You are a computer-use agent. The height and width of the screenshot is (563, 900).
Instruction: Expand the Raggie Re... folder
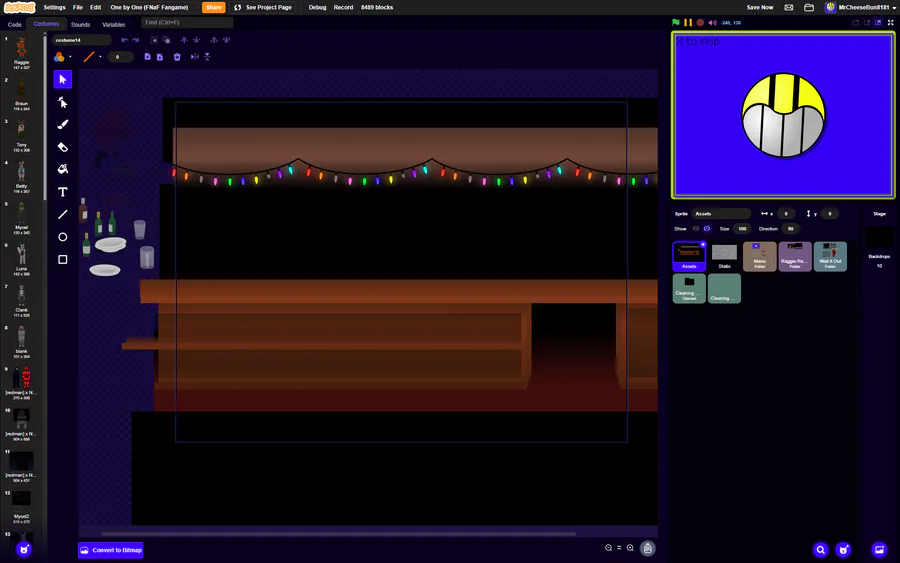(x=795, y=257)
